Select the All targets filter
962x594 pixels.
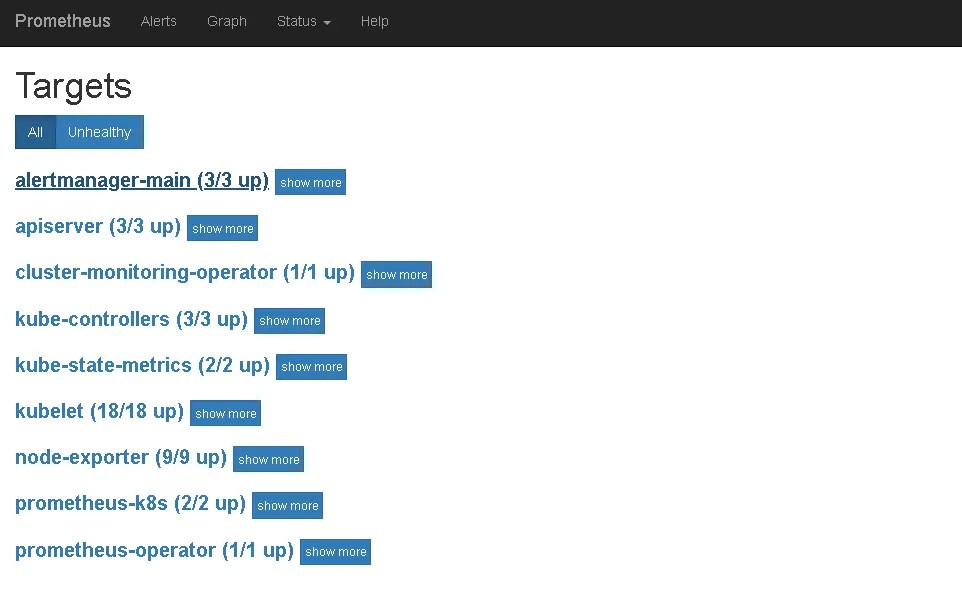pyautogui.click(x=35, y=132)
